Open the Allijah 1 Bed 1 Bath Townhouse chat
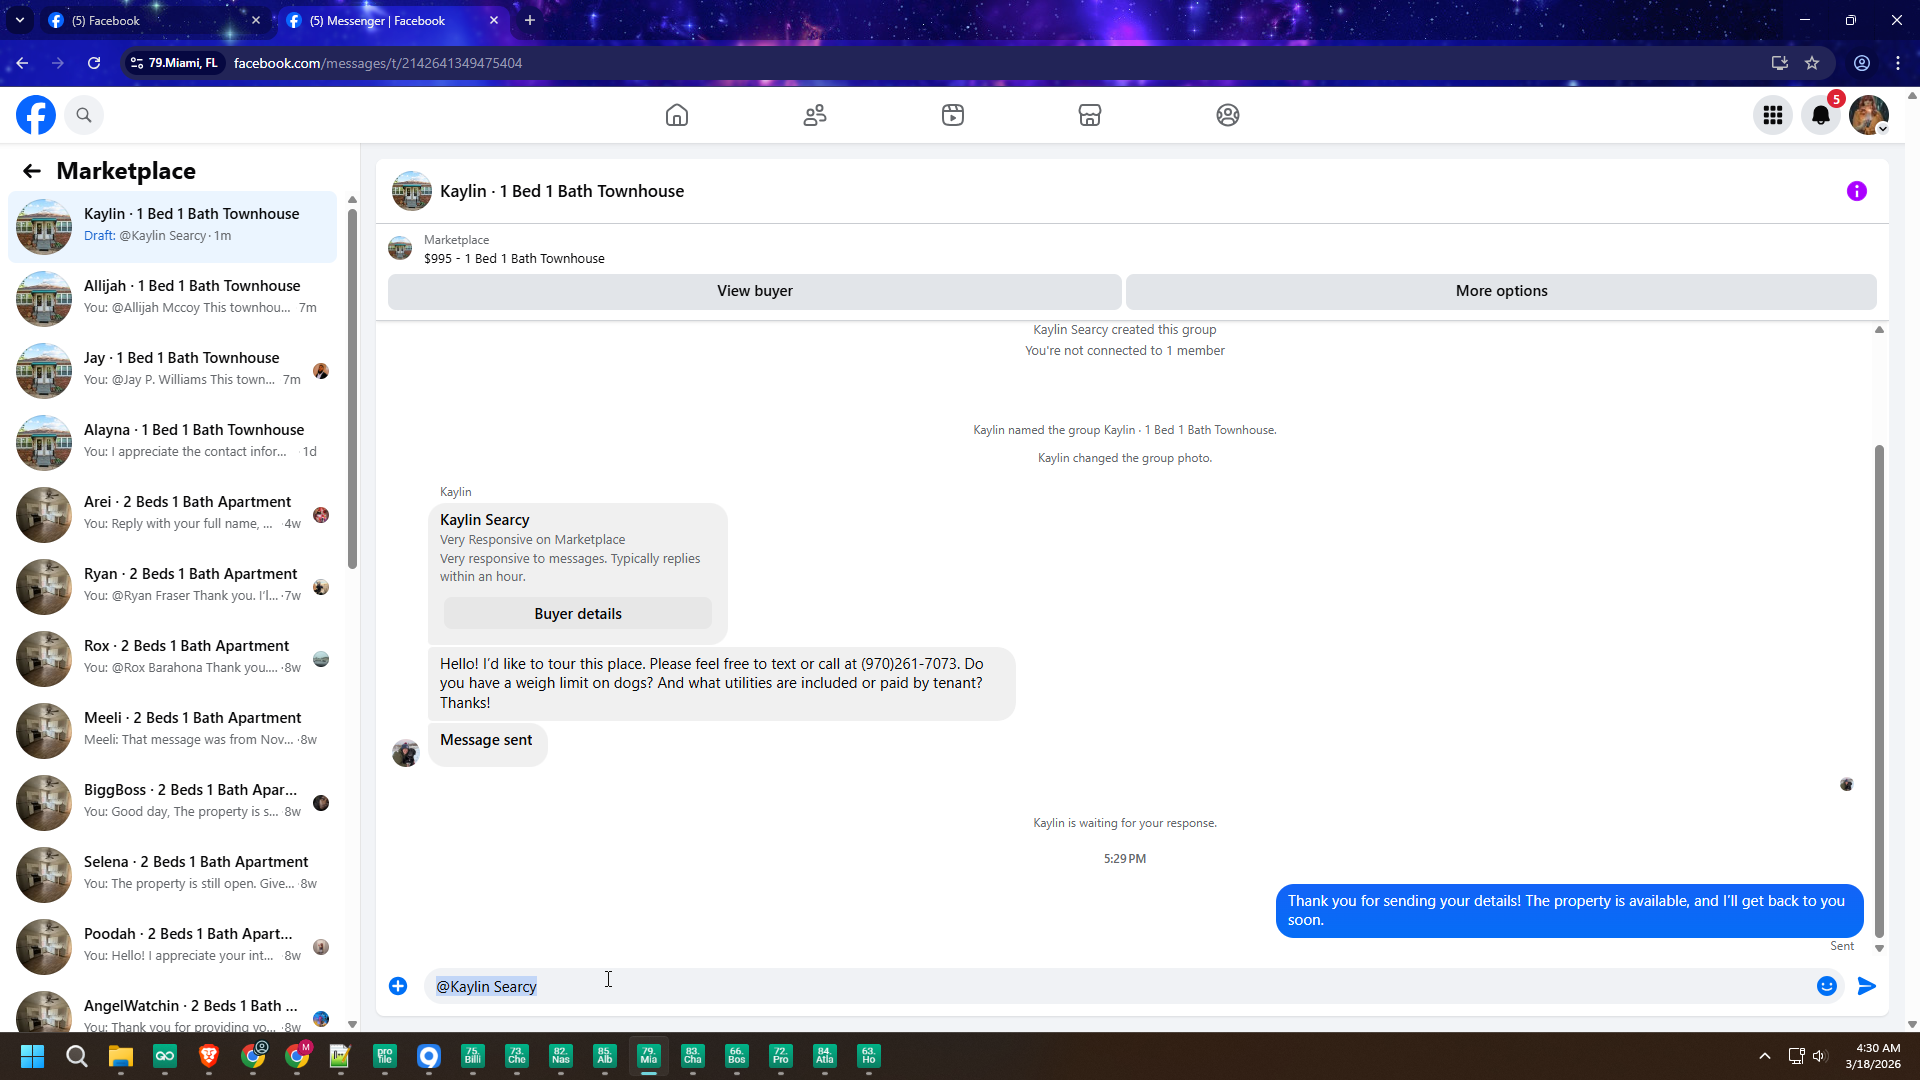 click(172, 297)
